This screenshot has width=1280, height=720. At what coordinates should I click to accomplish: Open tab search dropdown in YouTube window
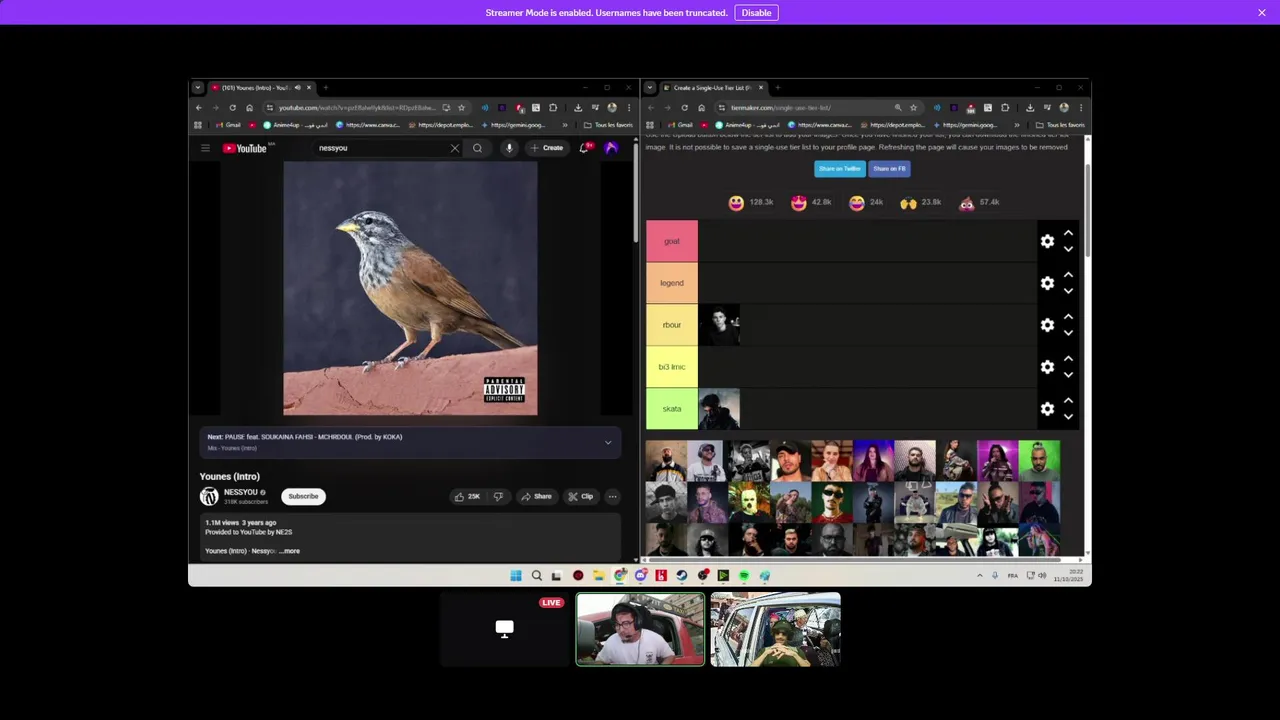198,88
